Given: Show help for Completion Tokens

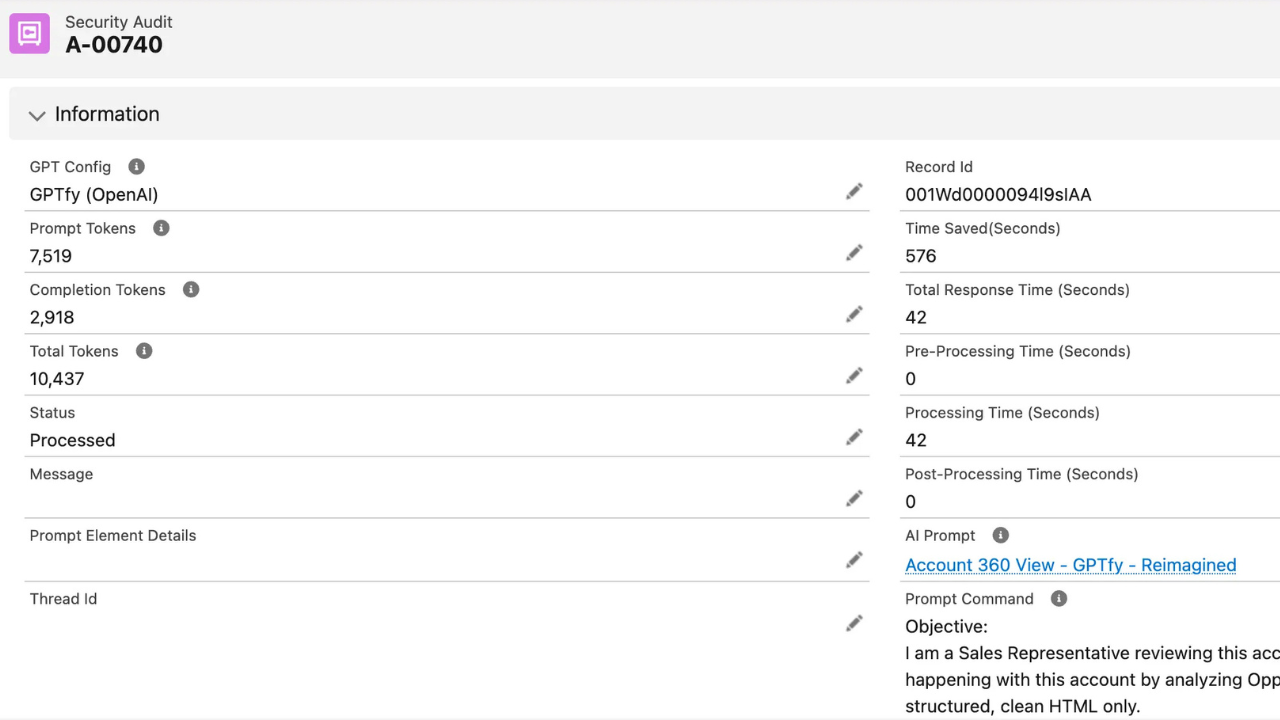Looking at the screenshot, I should (191, 290).
